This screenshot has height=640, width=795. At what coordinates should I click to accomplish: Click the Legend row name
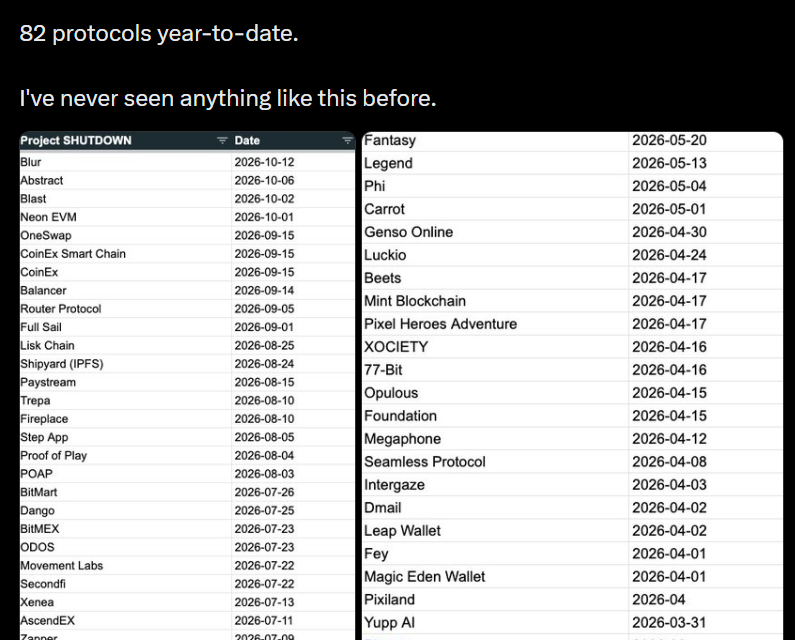pos(388,163)
